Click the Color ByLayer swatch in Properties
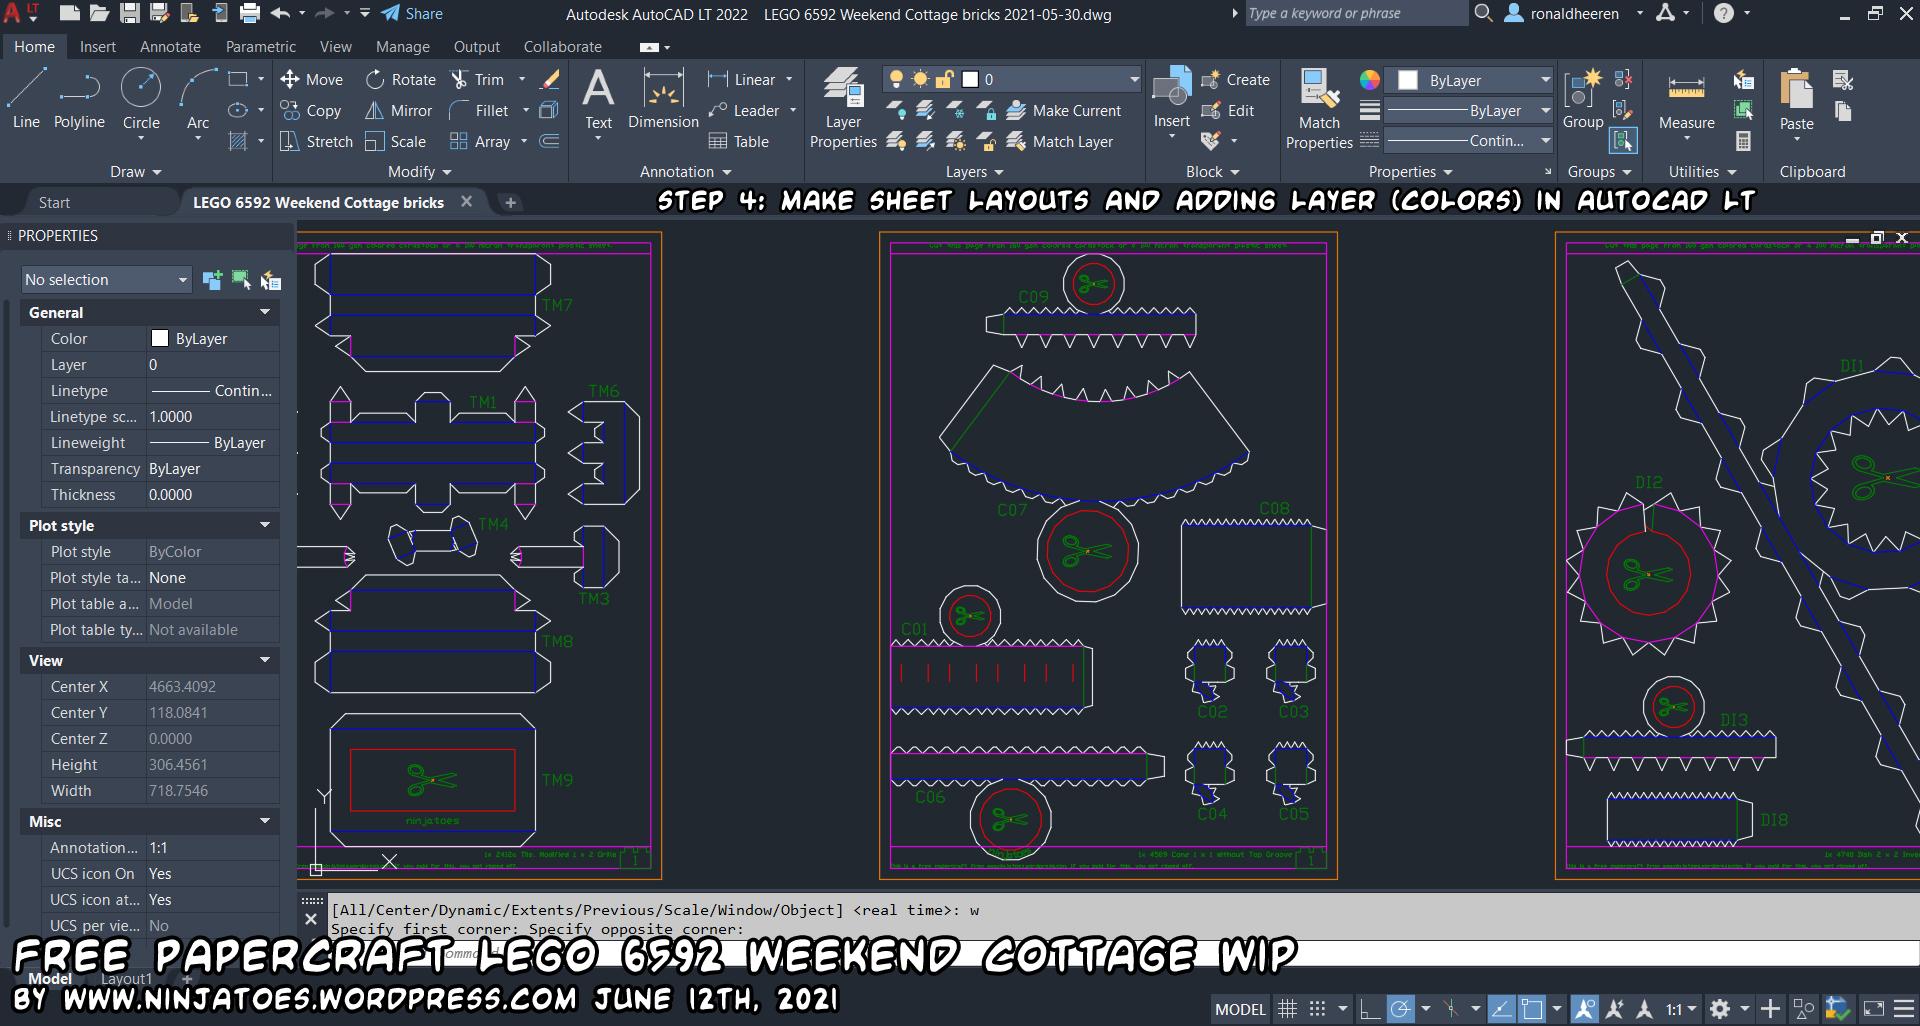 (x=160, y=338)
